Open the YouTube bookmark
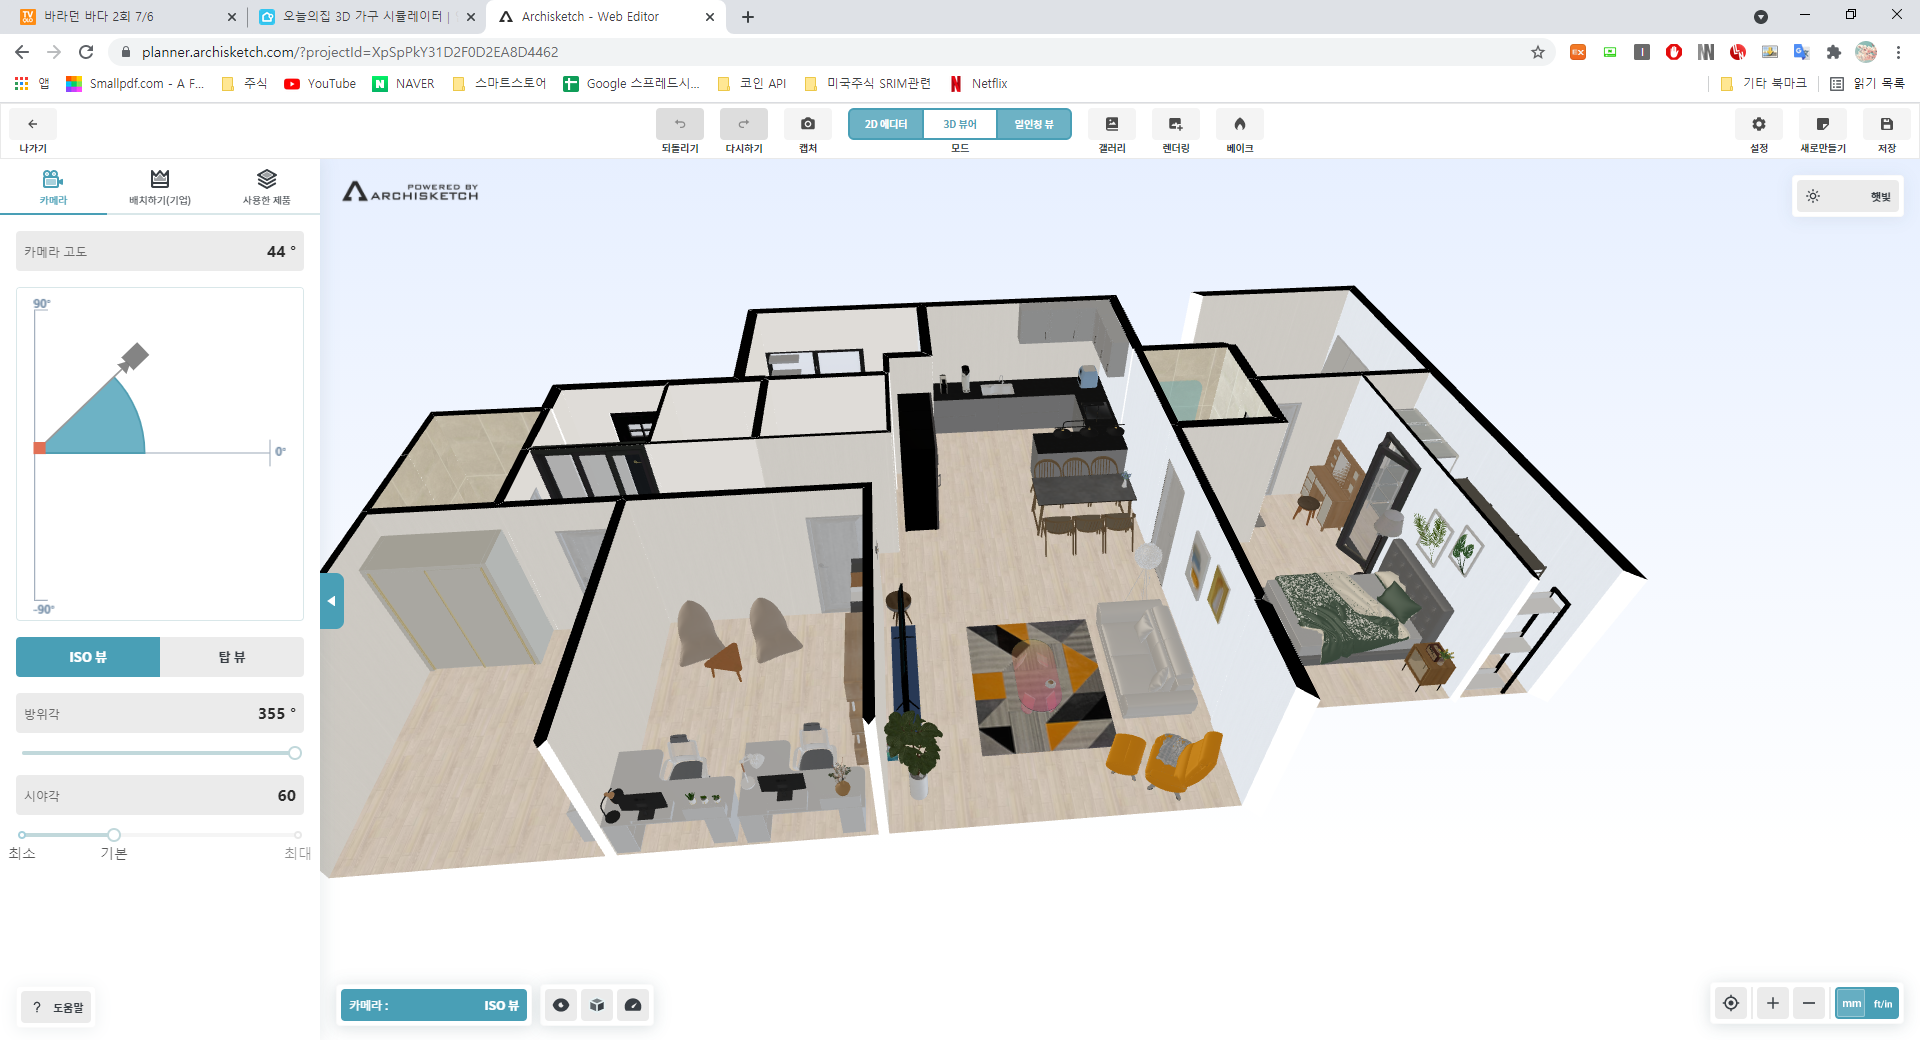 320,84
